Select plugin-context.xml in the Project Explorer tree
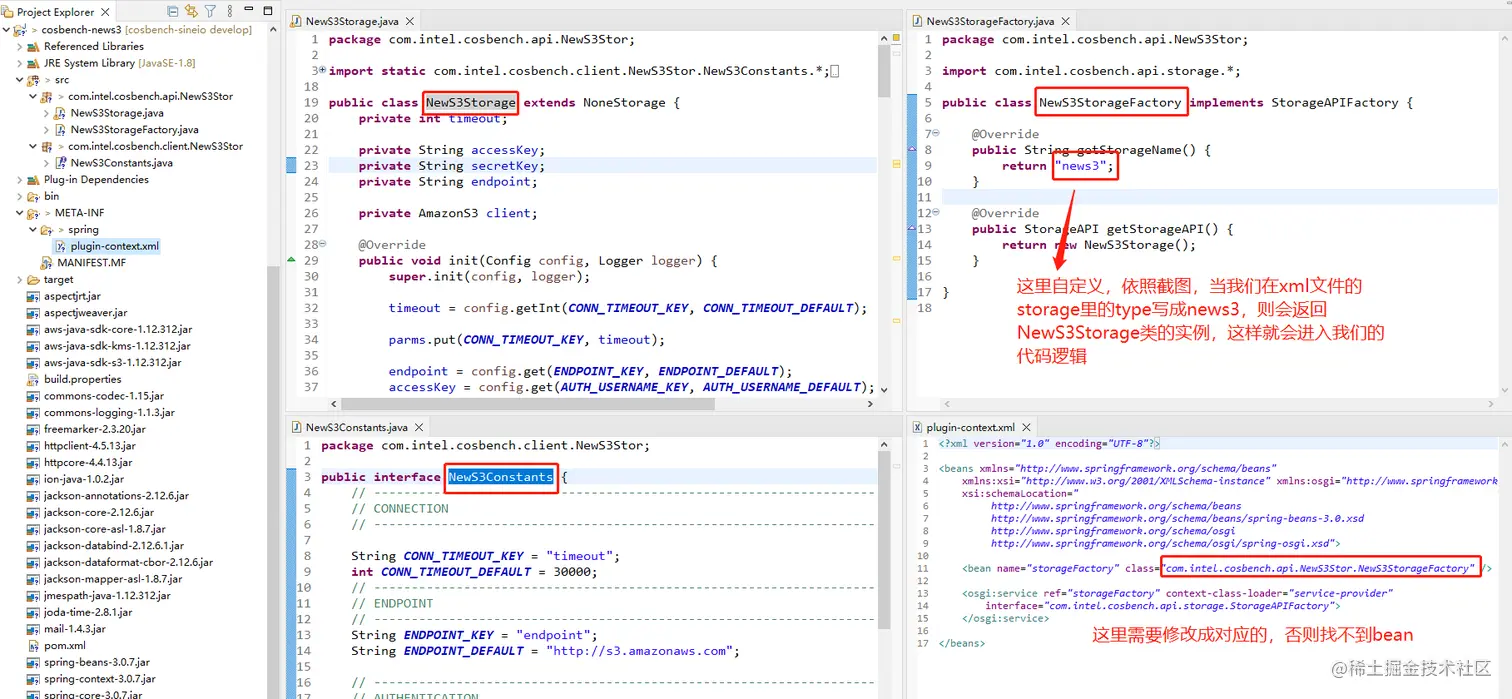The height and width of the screenshot is (699, 1512). (114, 246)
